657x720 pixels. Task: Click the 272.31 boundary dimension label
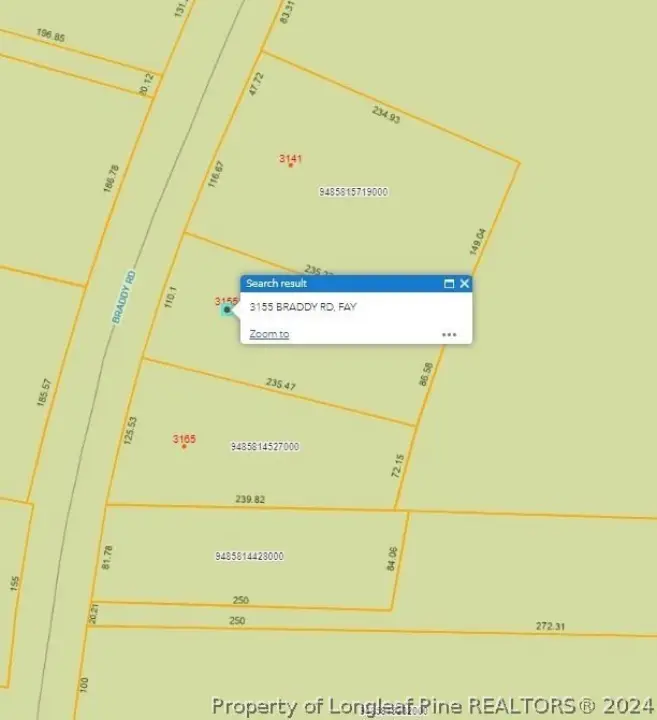(551, 626)
